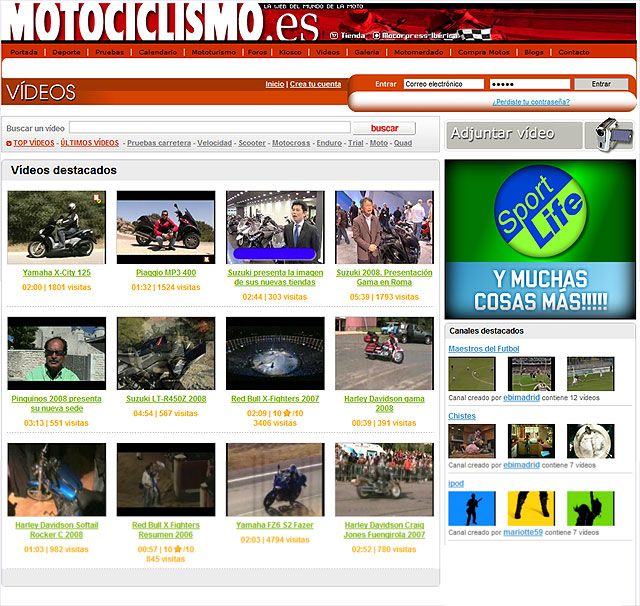Click the Entrar login button
The width and height of the screenshot is (640, 606).
[601, 84]
